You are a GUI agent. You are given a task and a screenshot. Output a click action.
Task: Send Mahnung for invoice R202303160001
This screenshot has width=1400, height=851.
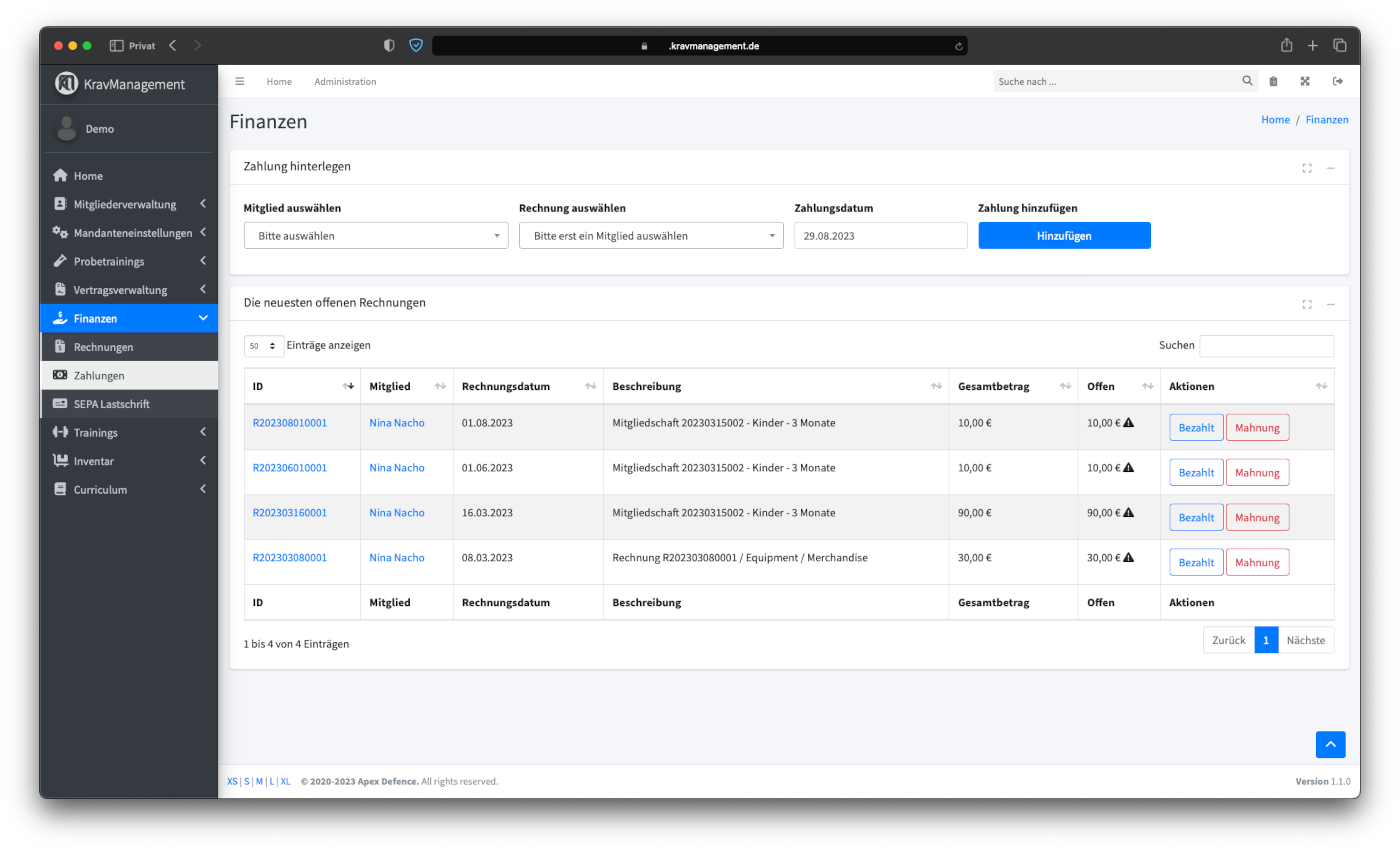tap(1257, 518)
